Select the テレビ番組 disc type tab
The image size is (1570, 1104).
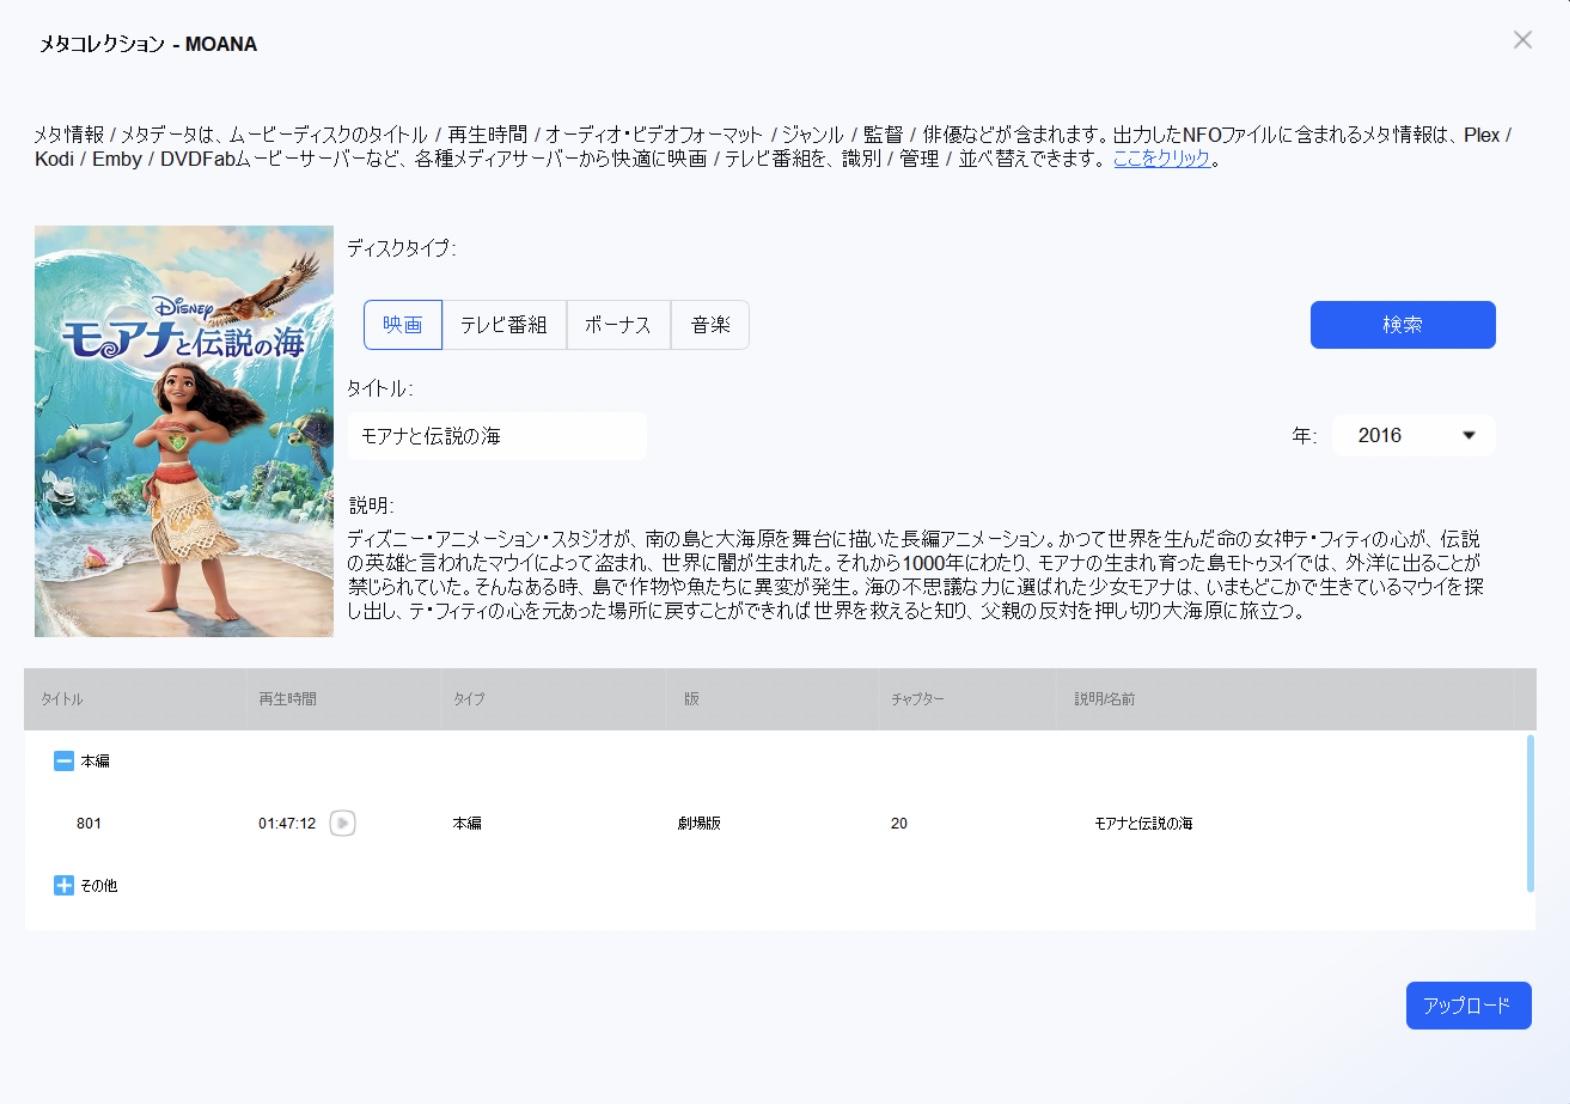[504, 325]
